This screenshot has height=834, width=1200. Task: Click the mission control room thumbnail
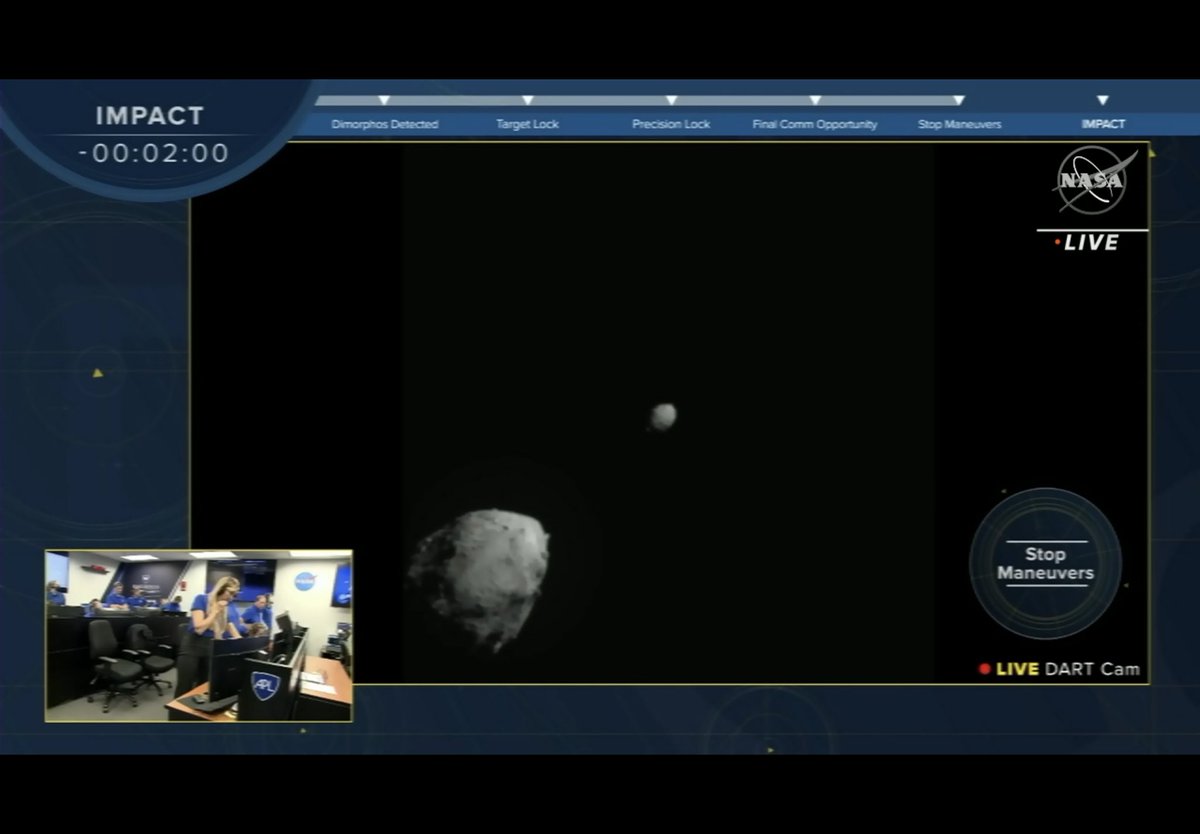[x=198, y=635]
